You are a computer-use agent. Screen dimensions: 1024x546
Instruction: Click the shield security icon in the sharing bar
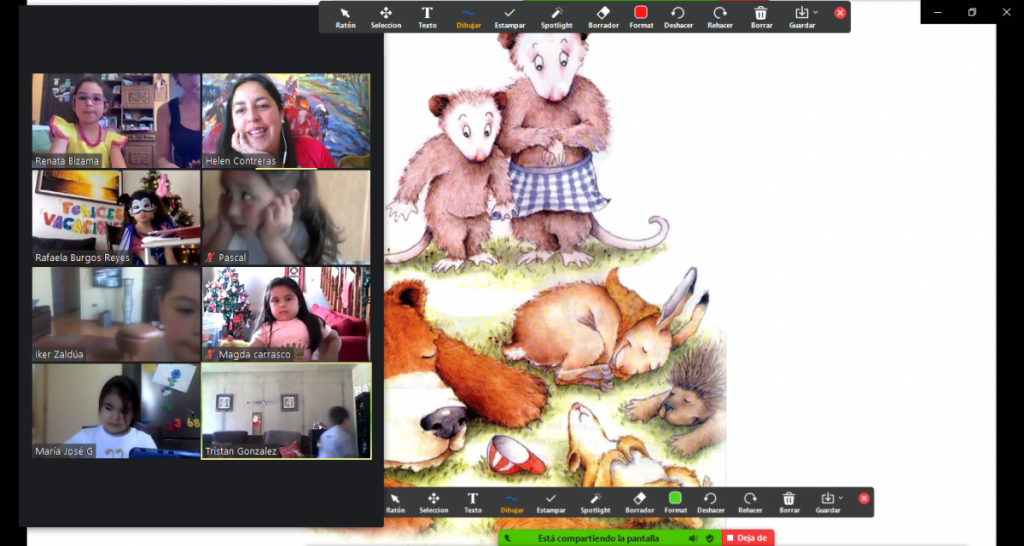tap(709, 538)
